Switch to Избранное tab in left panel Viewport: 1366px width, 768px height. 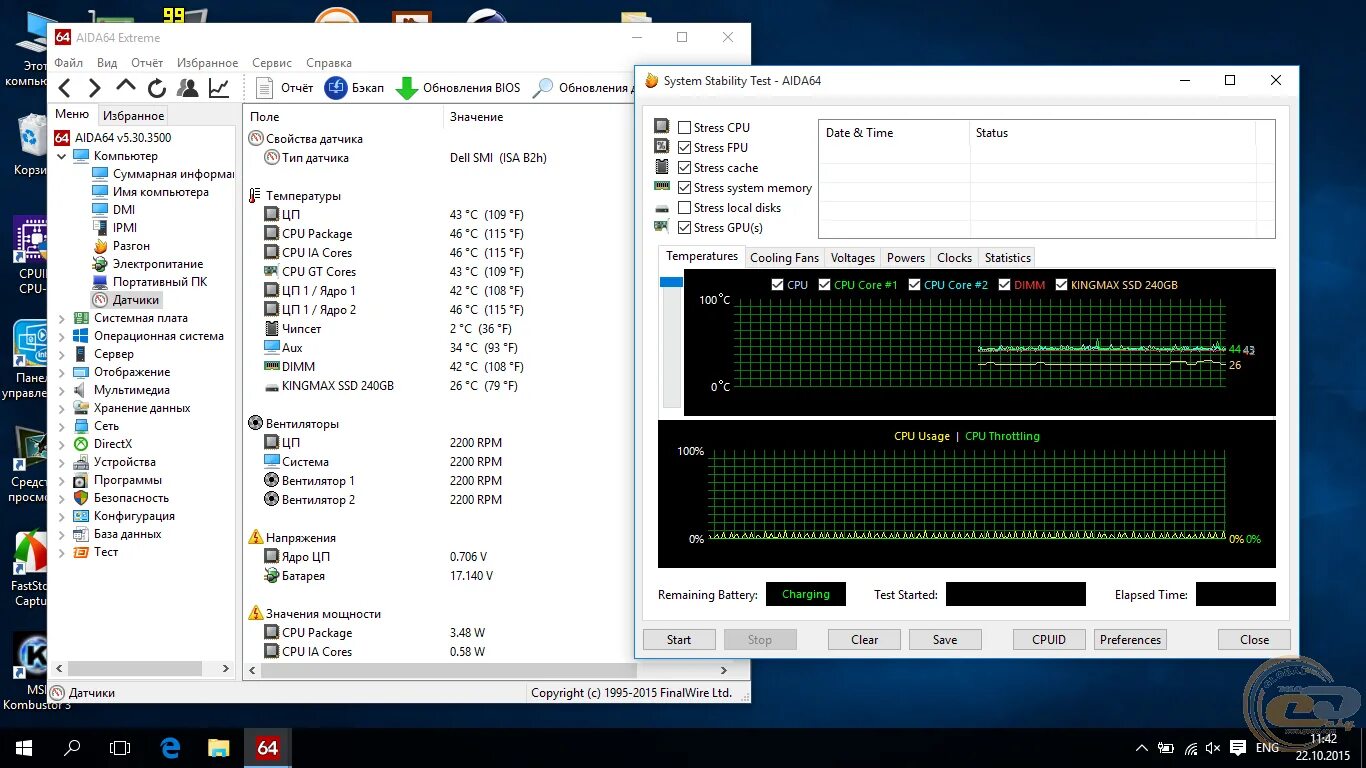pyautogui.click(x=134, y=116)
